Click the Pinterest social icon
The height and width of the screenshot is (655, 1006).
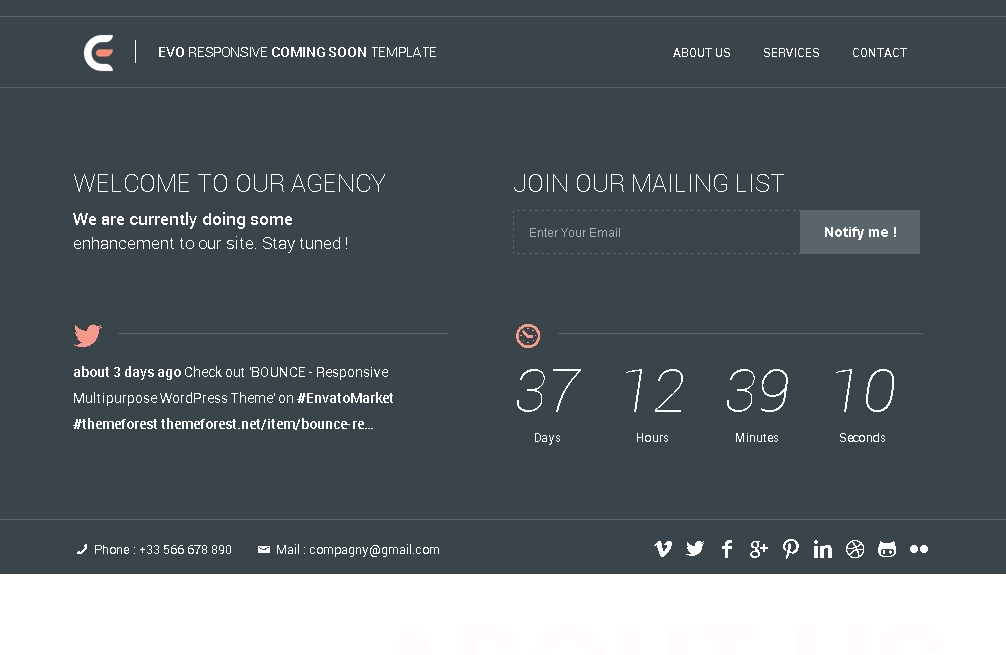(x=791, y=549)
